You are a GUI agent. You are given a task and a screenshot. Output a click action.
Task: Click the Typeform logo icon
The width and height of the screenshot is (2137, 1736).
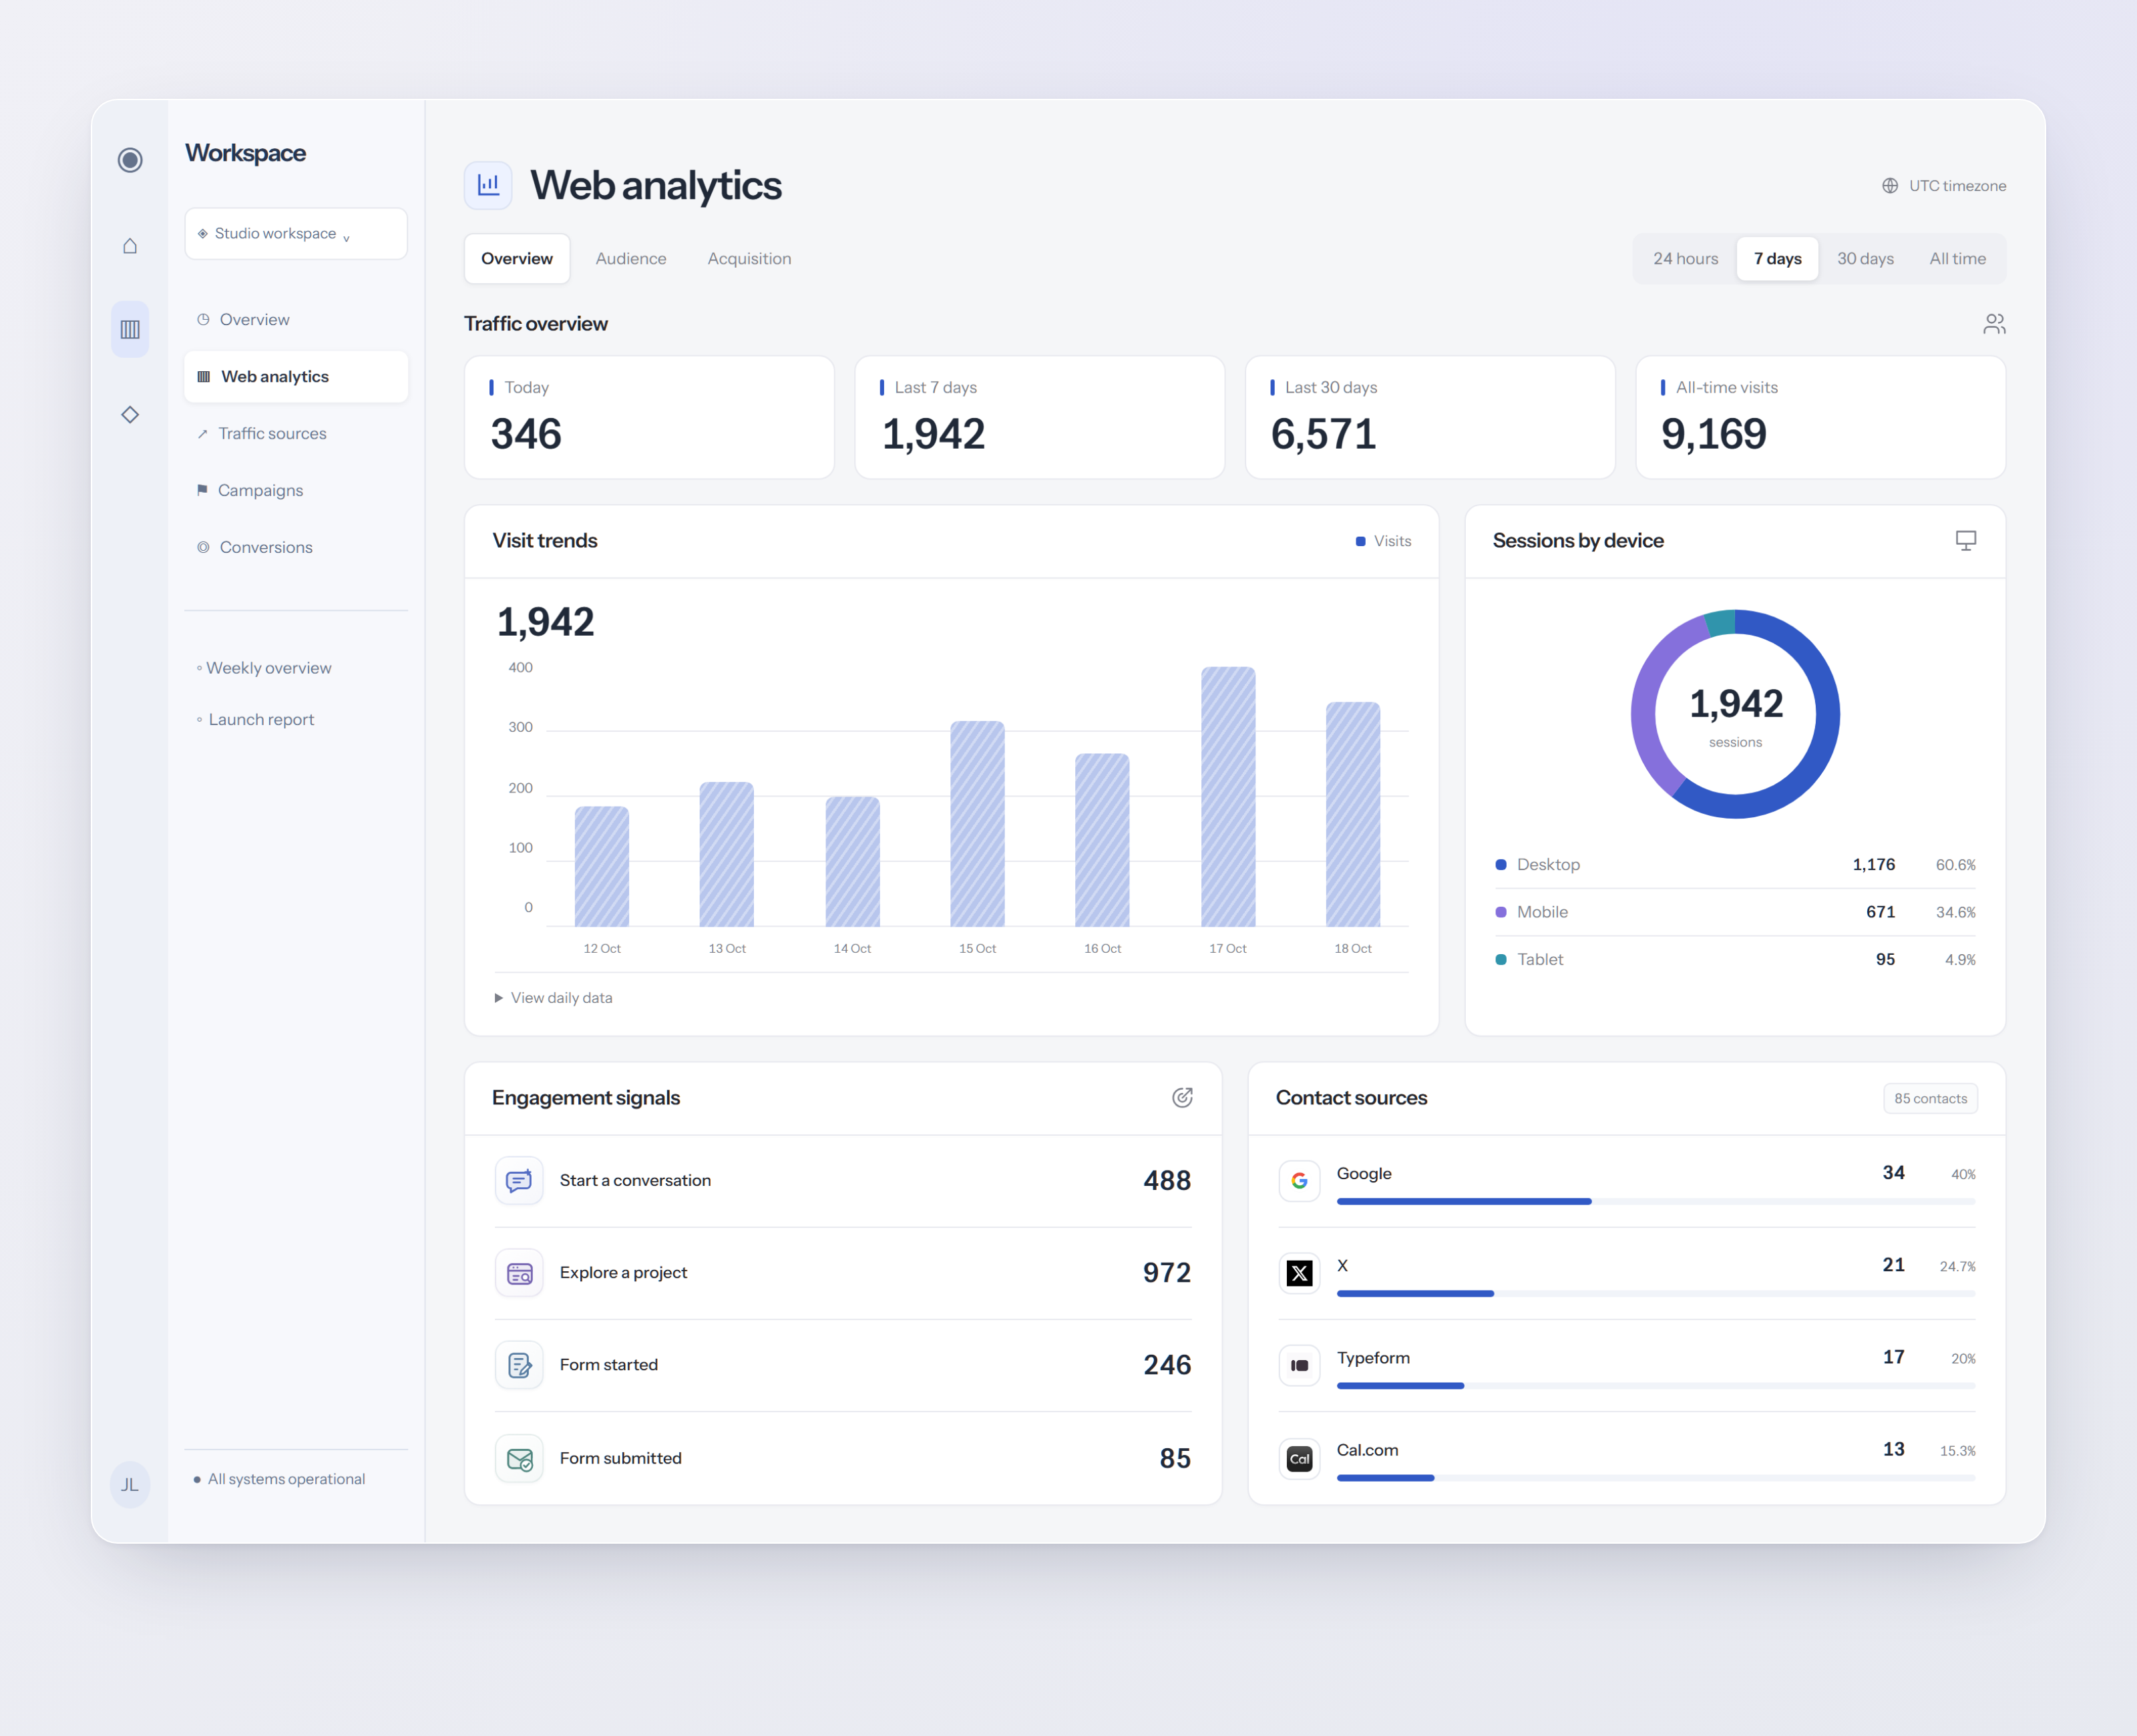1300,1365
